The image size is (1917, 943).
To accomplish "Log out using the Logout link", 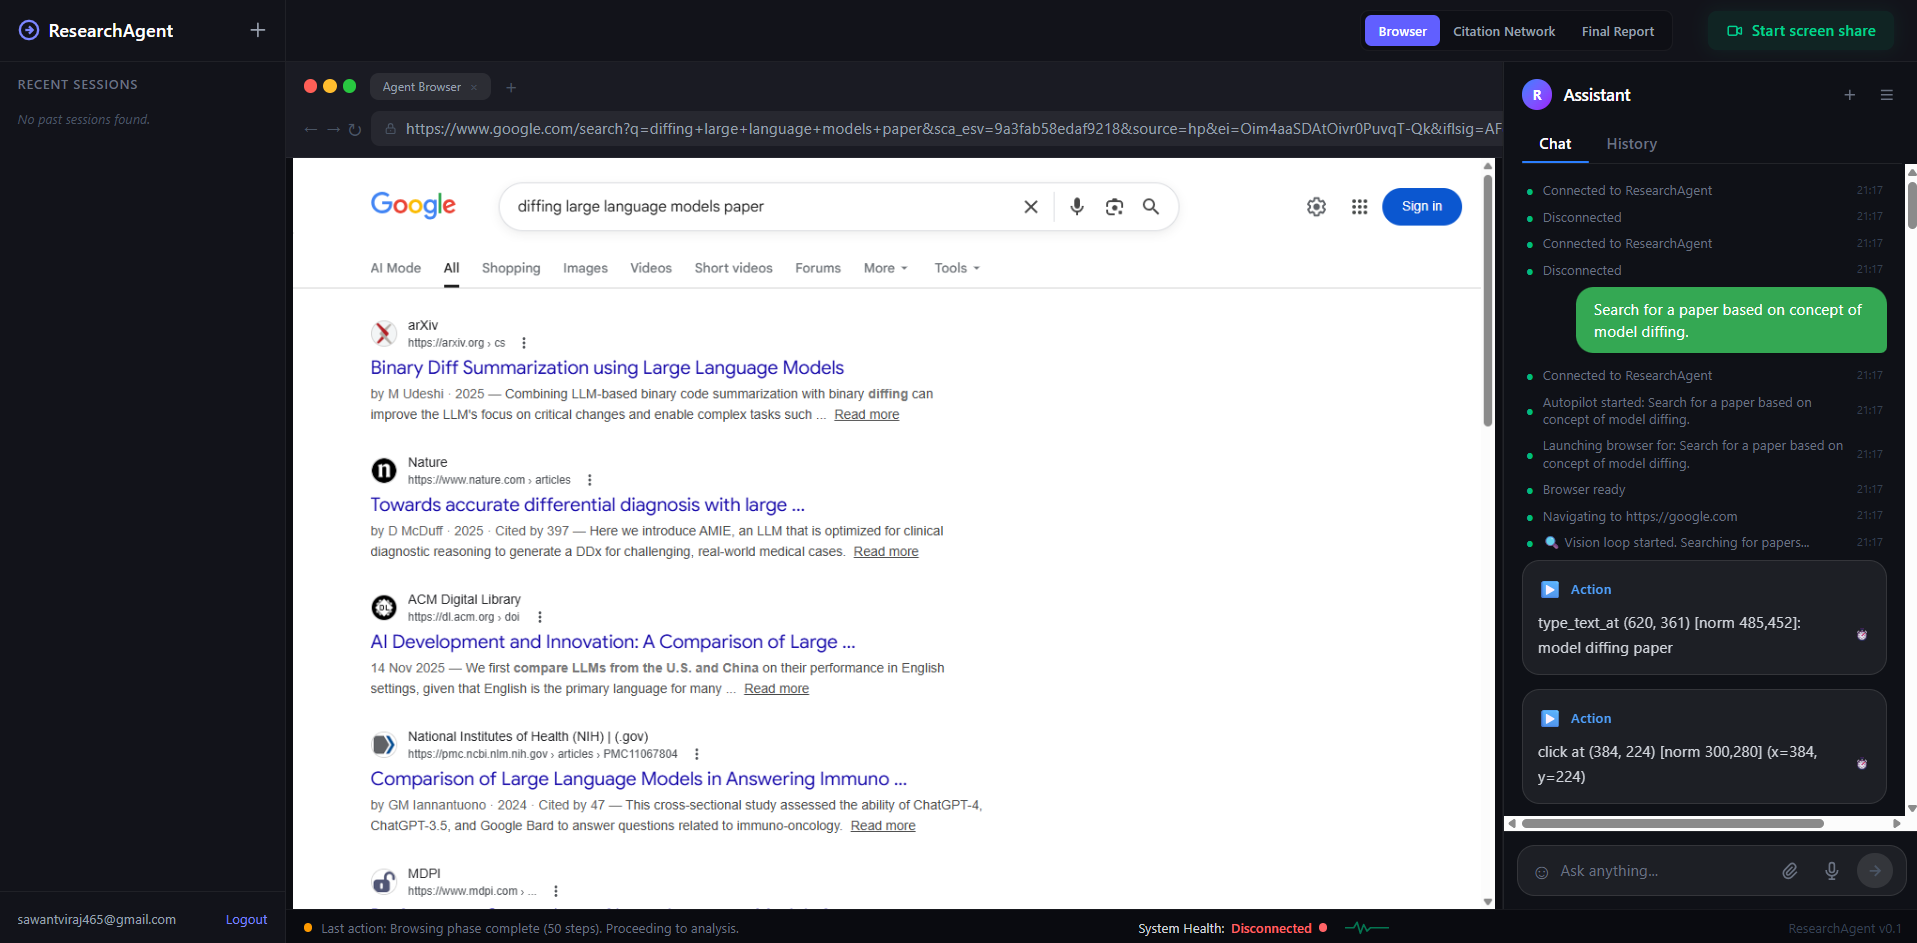I will (x=246, y=919).
